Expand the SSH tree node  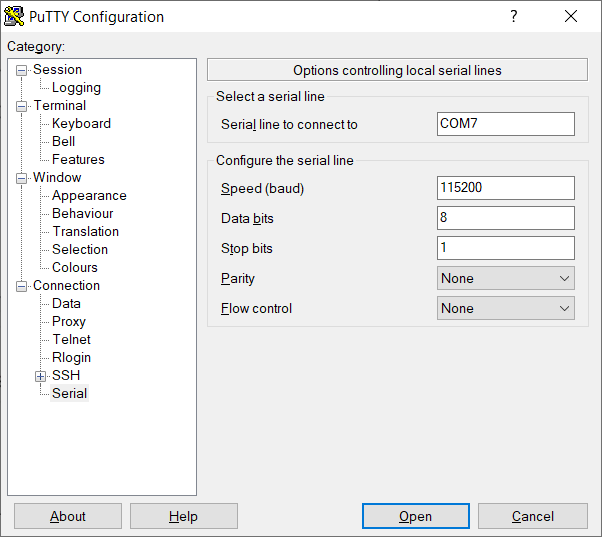[x=41, y=376]
